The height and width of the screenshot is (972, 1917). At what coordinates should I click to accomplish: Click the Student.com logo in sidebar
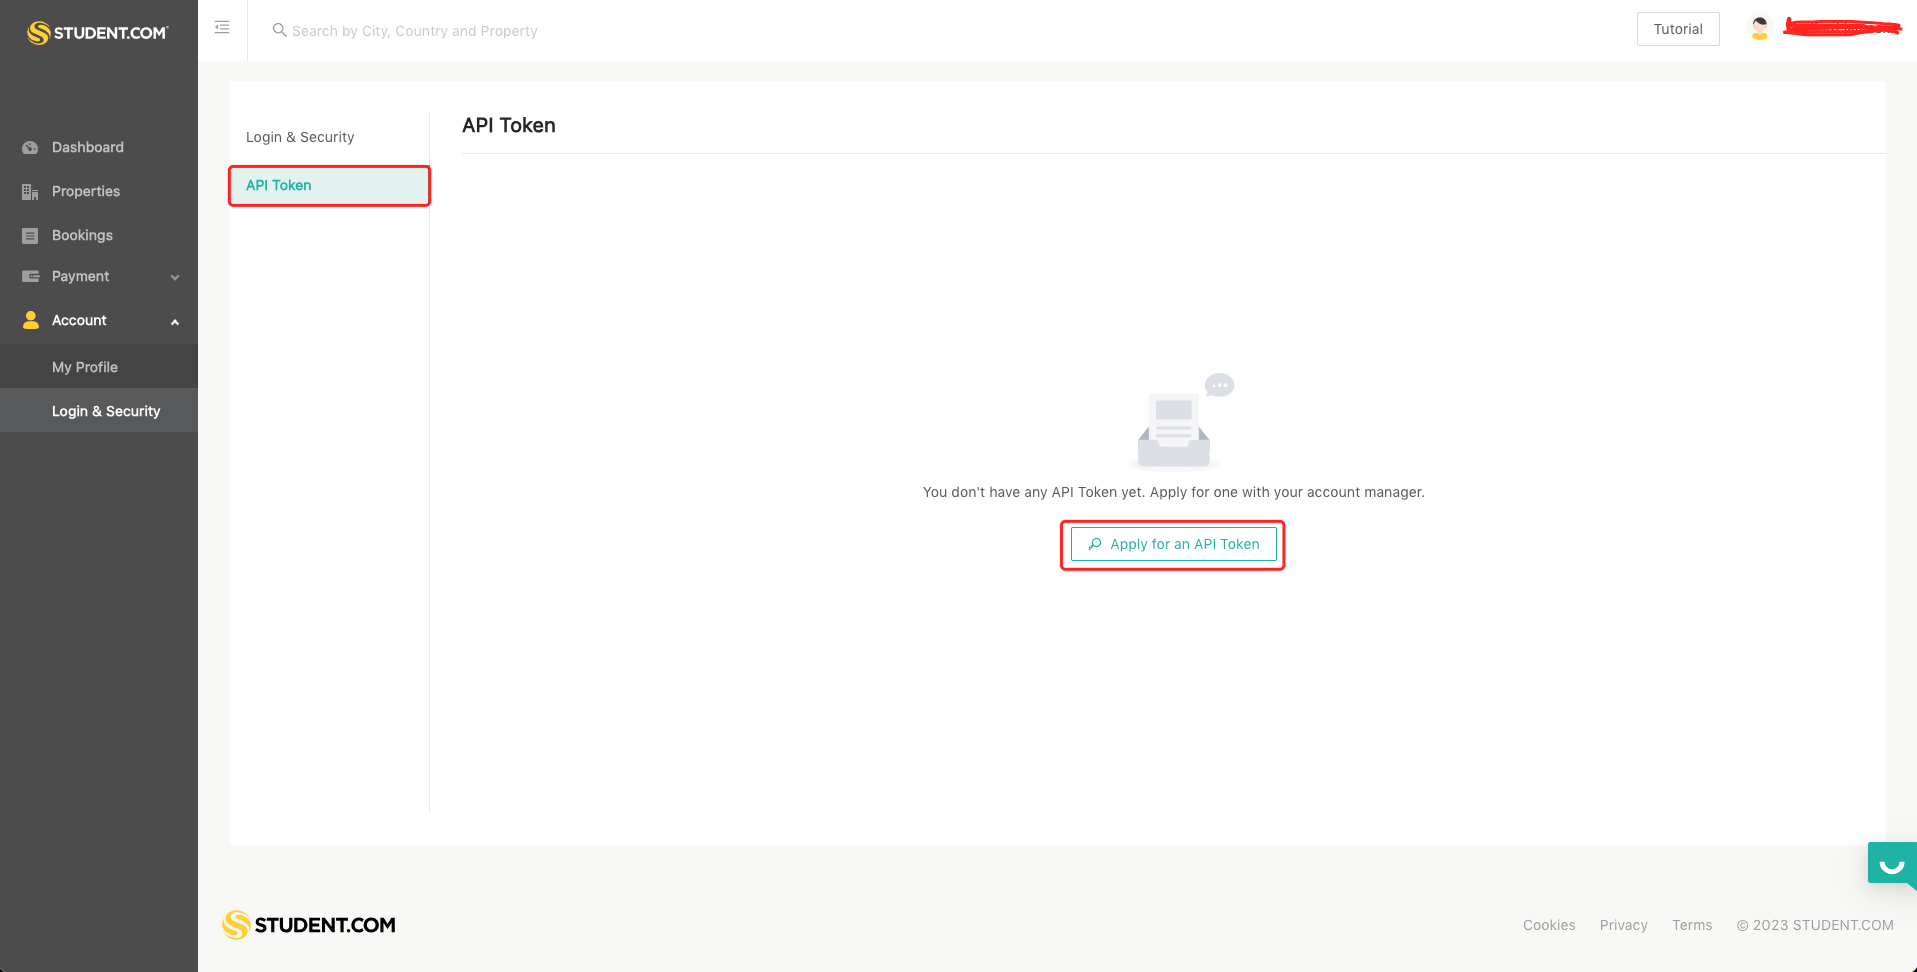click(x=98, y=33)
